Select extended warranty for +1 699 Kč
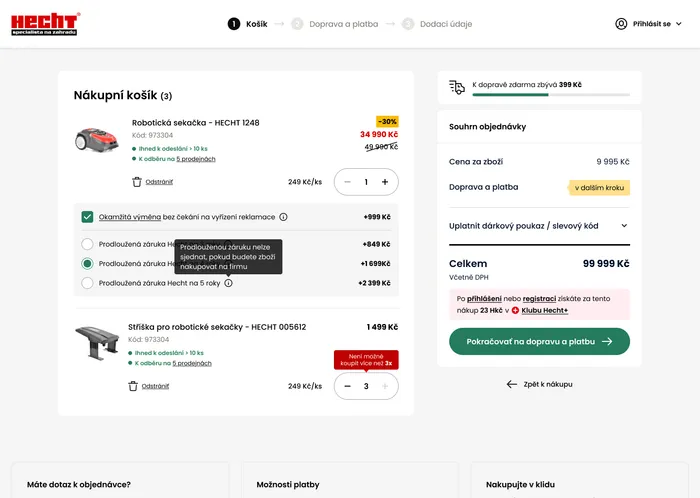This screenshot has width=700, height=498. [x=87, y=264]
